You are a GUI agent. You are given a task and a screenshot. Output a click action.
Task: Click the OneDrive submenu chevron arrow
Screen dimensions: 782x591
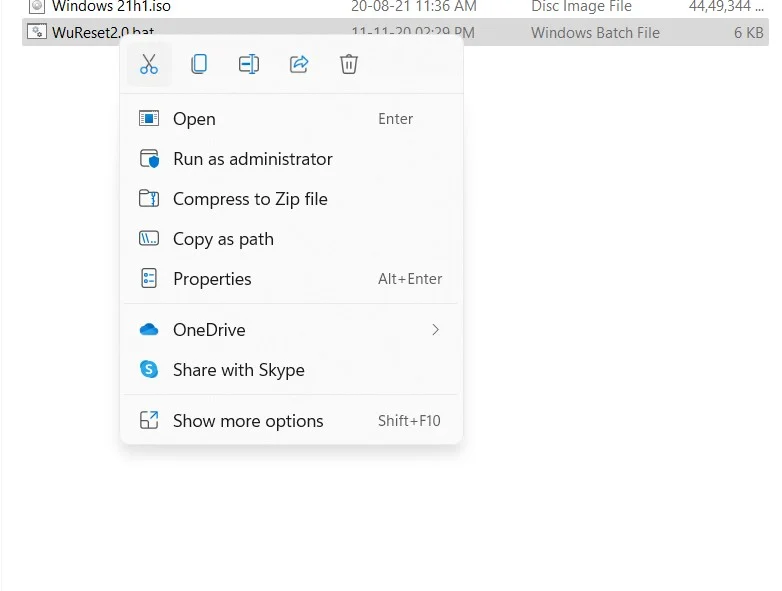[x=435, y=330]
